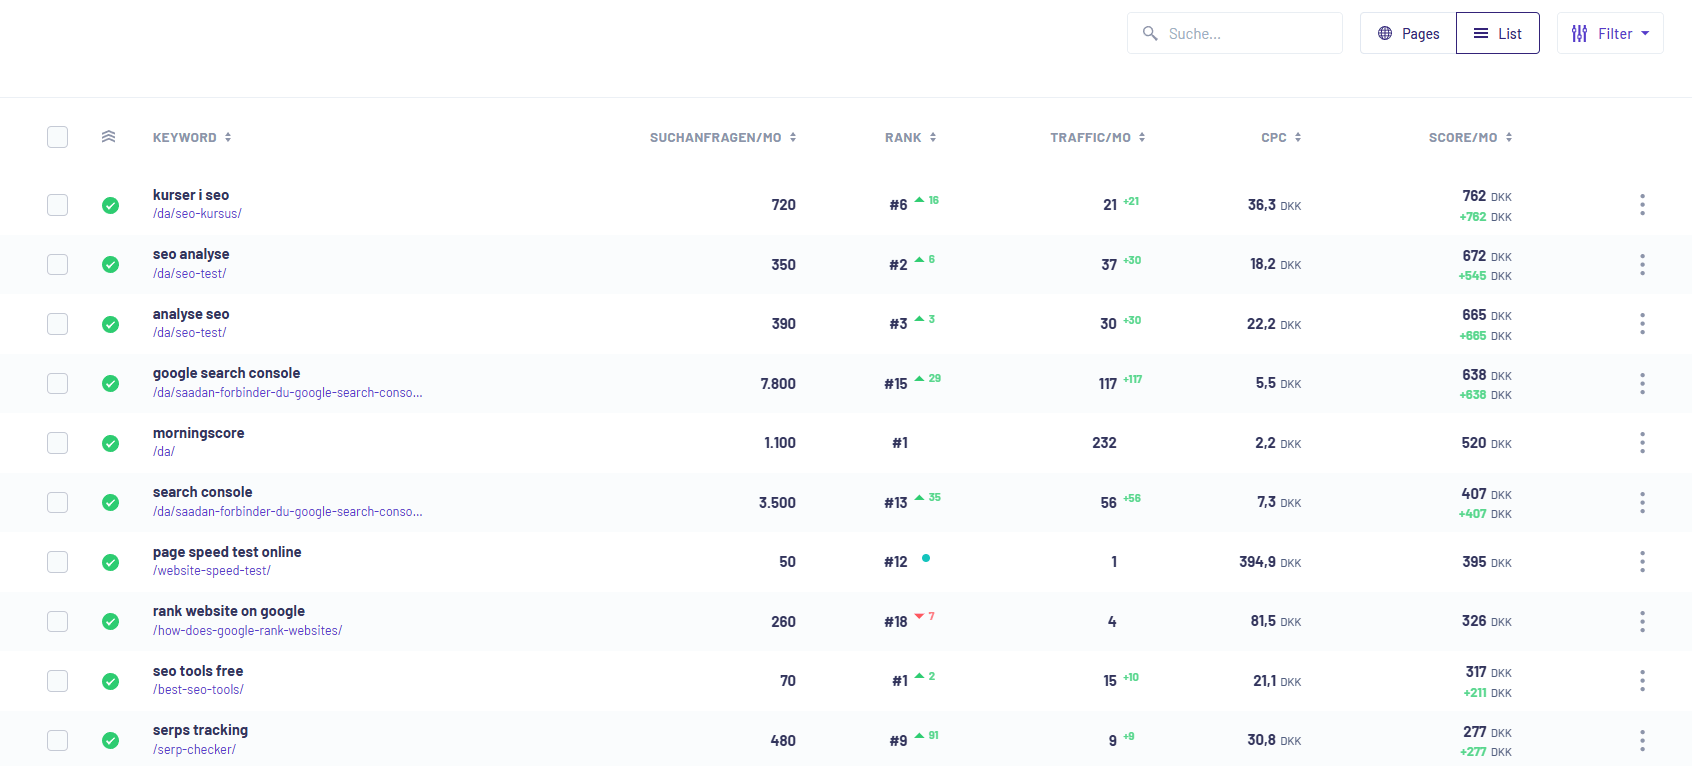
Task: Click the 7.800 search volume value
Action: tap(778, 384)
